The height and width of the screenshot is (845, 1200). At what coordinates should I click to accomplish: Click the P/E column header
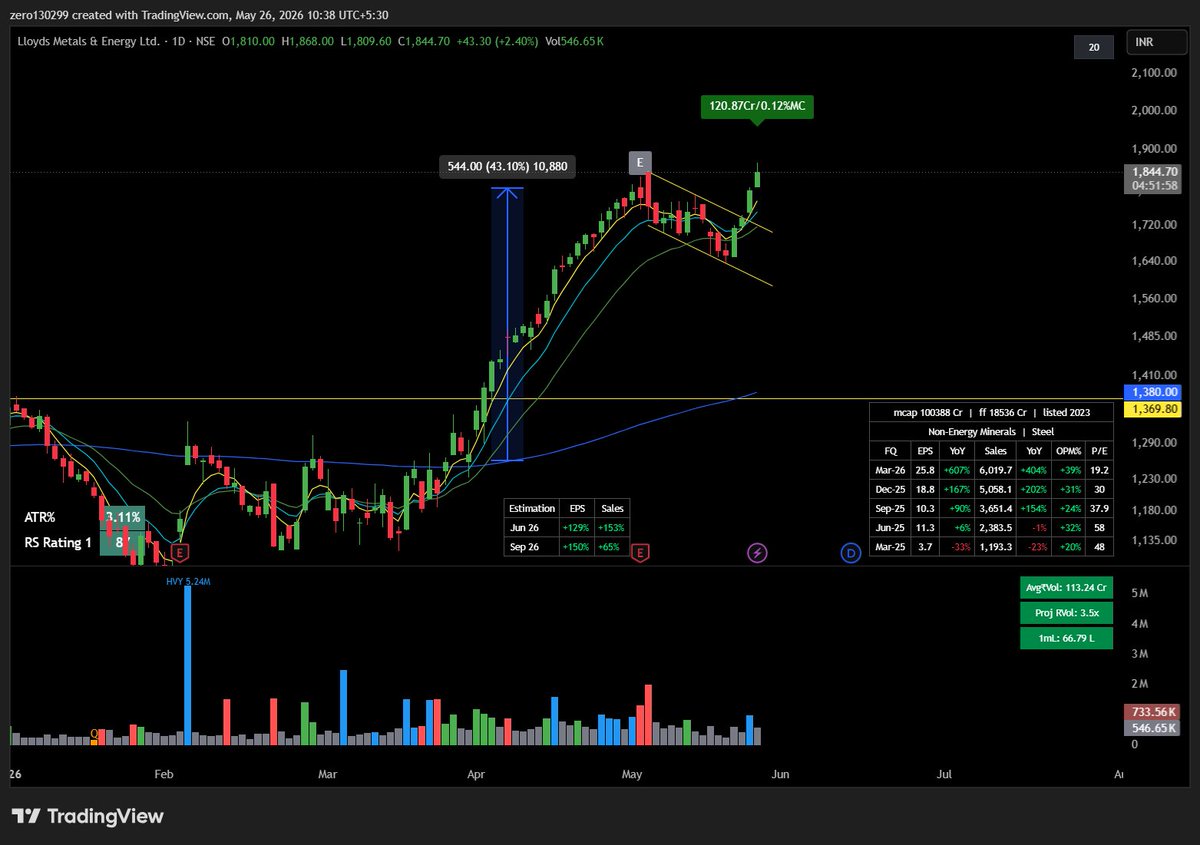pos(1100,451)
